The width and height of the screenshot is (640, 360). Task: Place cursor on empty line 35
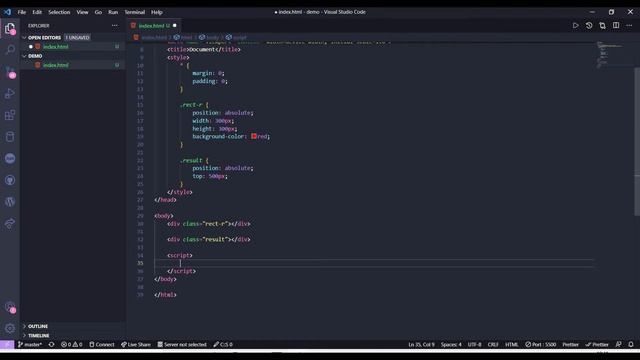pos(373,263)
